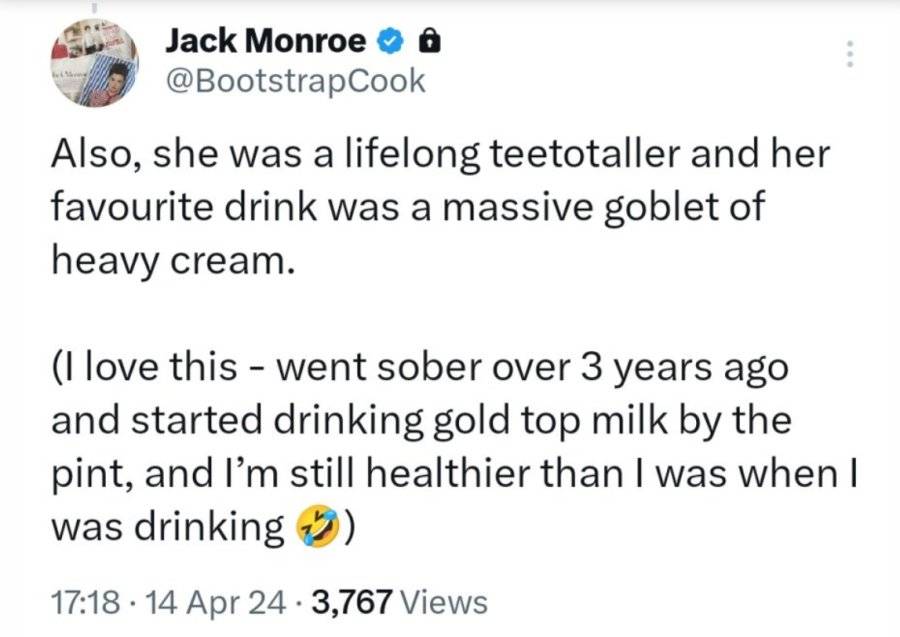This screenshot has width=900, height=637.
Task: Click the rolling-on-floor laughing emoji
Action: click(x=317, y=526)
